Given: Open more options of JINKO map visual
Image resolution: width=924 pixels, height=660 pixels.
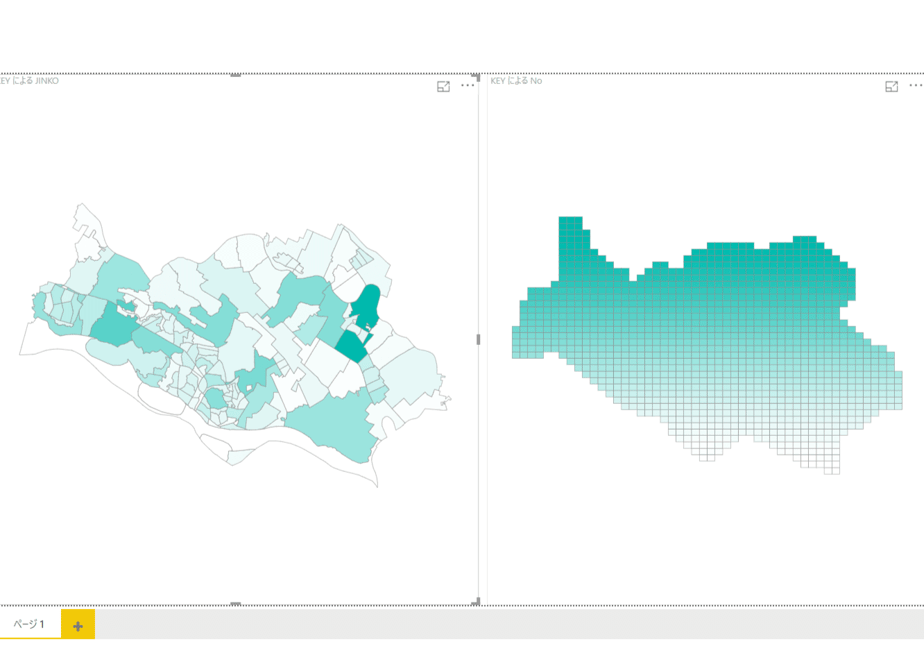Looking at the screenshot, I should 467,86.
